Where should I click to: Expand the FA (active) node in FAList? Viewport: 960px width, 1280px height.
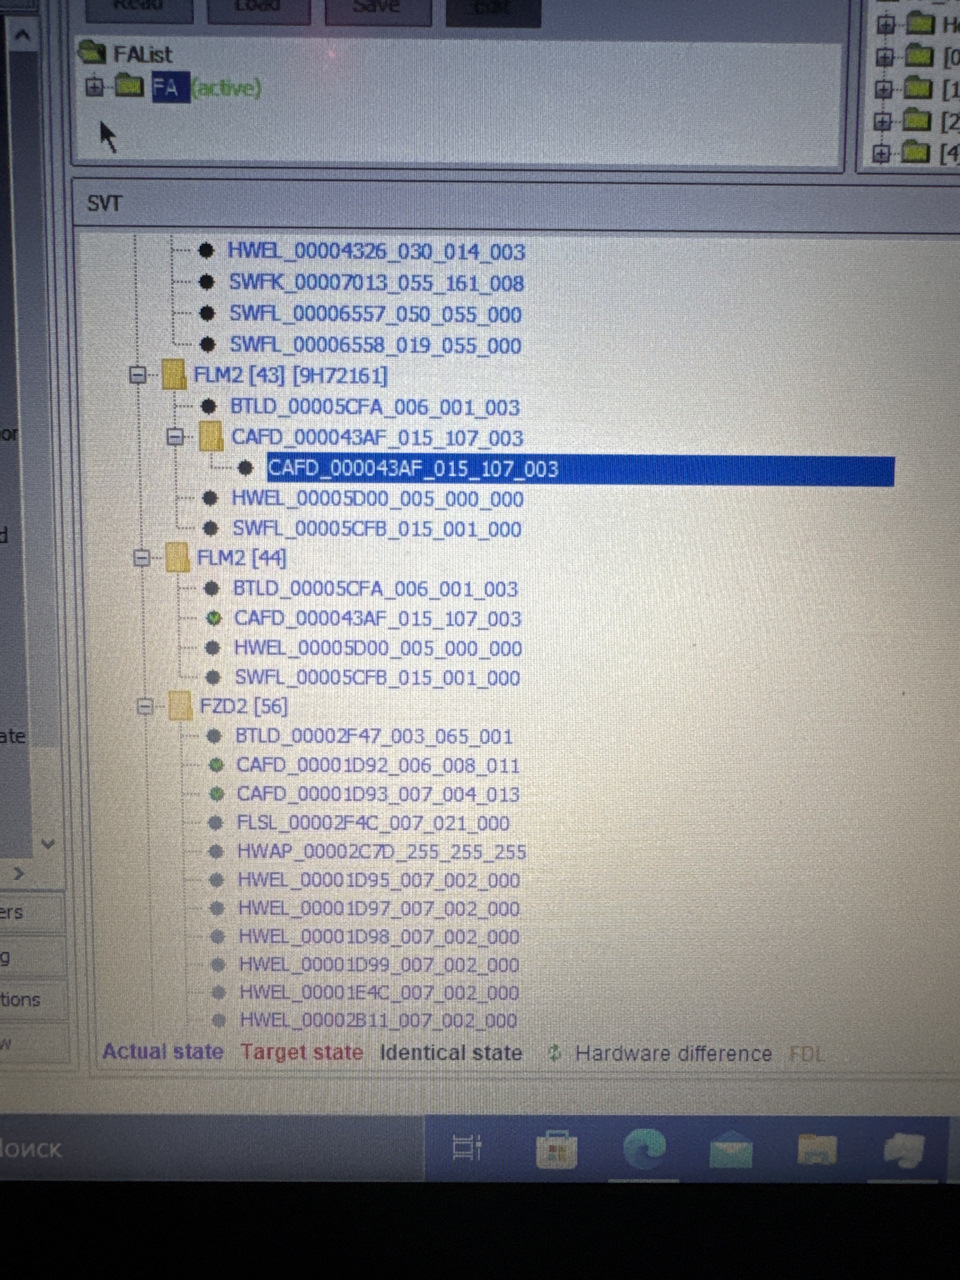tap(95, 87)
